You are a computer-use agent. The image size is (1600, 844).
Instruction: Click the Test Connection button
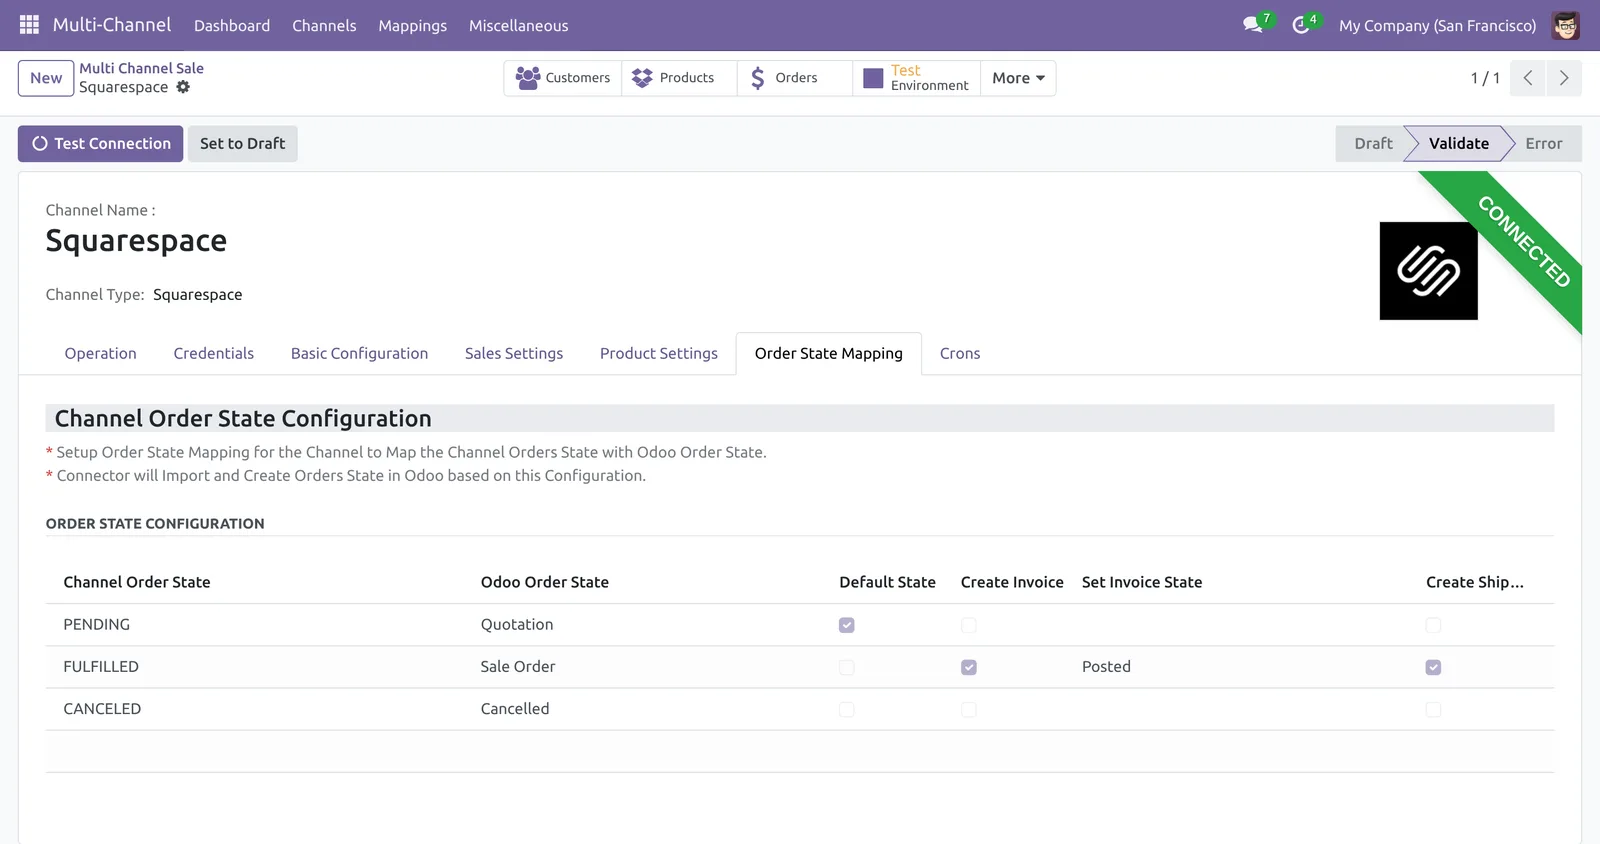(x=100, y=143)
